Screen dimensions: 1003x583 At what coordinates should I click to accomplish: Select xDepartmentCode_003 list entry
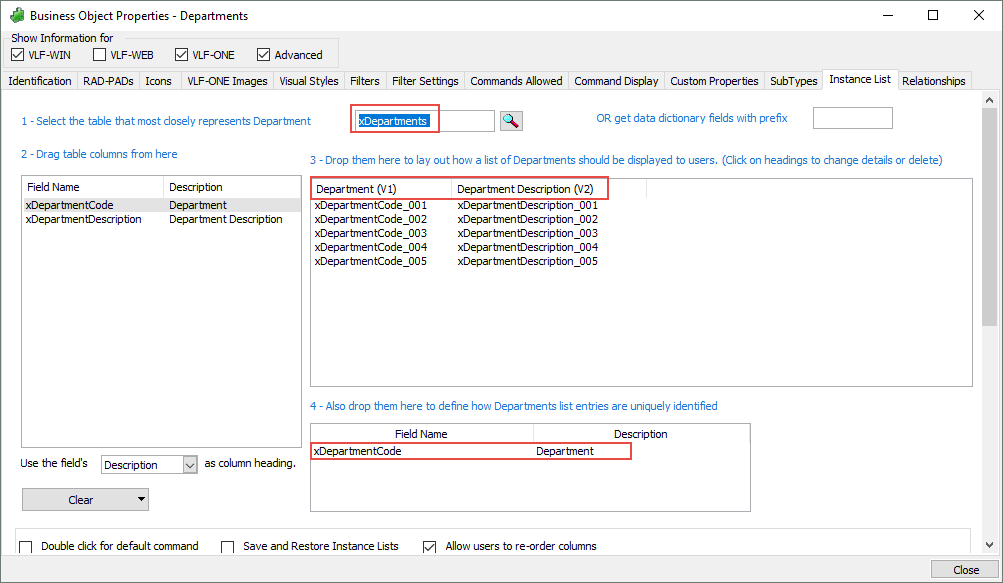tap(371, 233)
